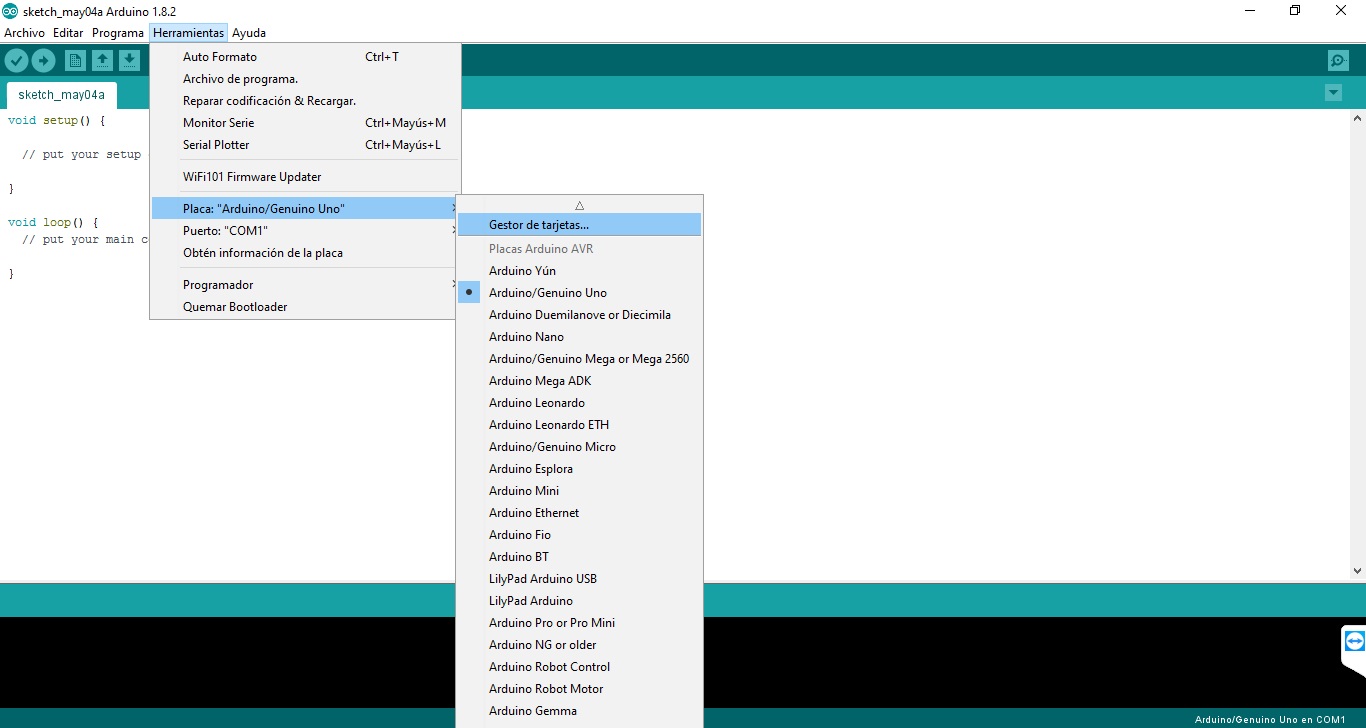Image resolution: width=1366 pixels, height=728 pixels.
Task: Click the submenu scroll-up triangle
Action: pyautogui.click(x=580, y=204)
